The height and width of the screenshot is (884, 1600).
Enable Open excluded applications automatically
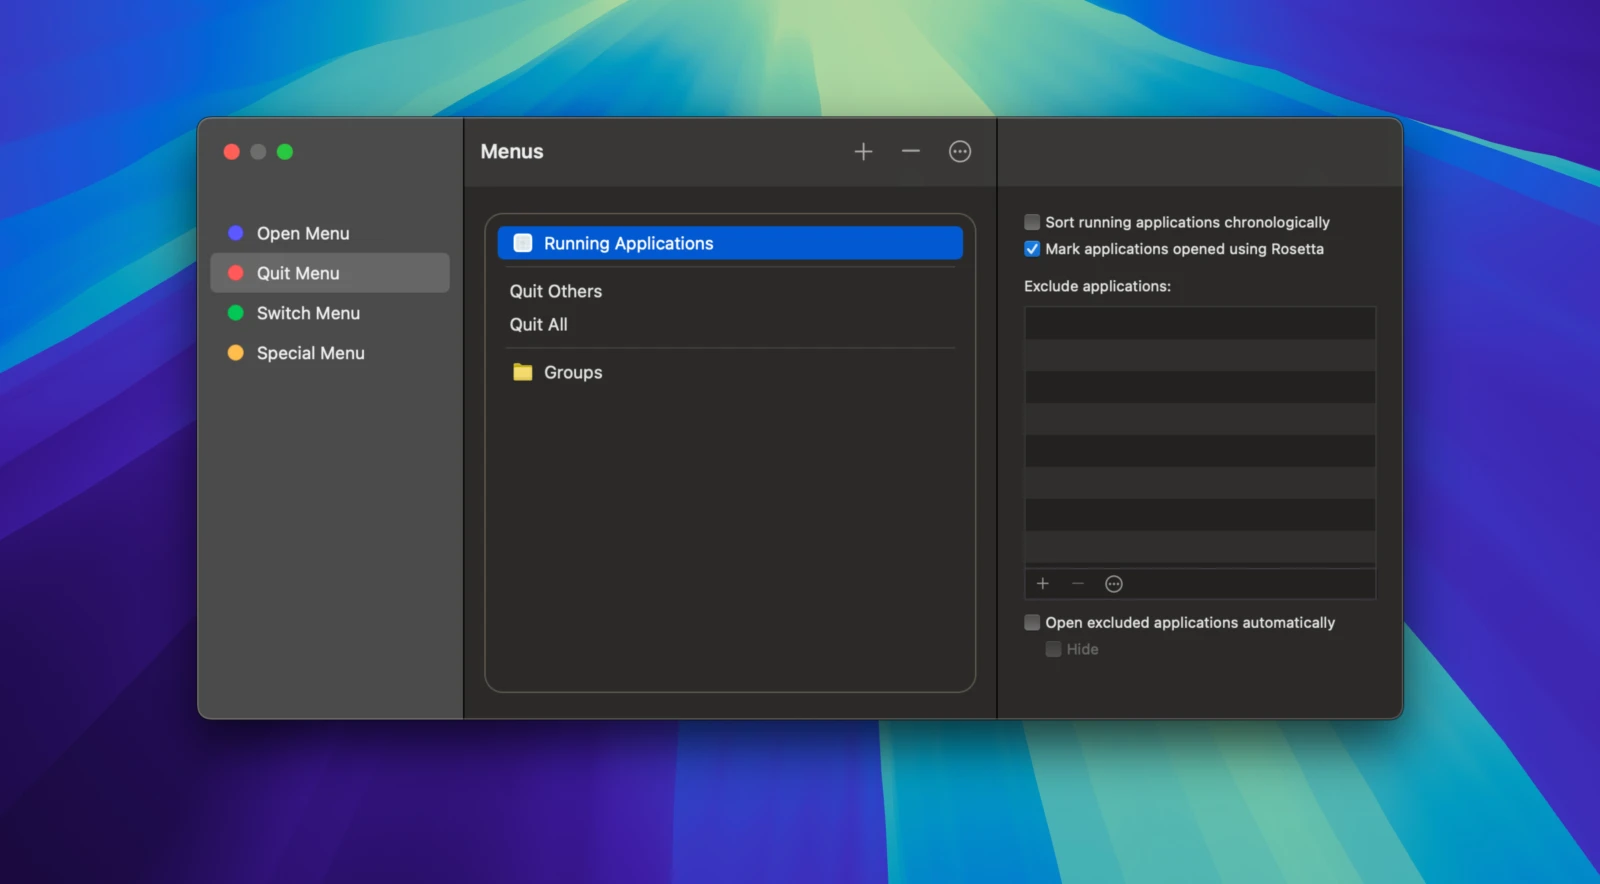[x=1032, y=622]
